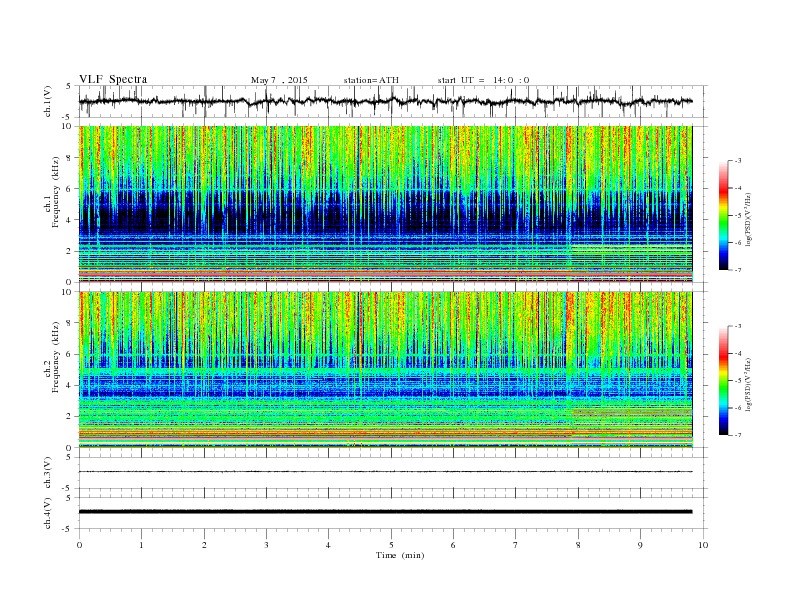This screenshot has height=612, width=792.
Task: Click the "4" kHz tick on ch.1 spectrogram
Action: coord(70,220)
